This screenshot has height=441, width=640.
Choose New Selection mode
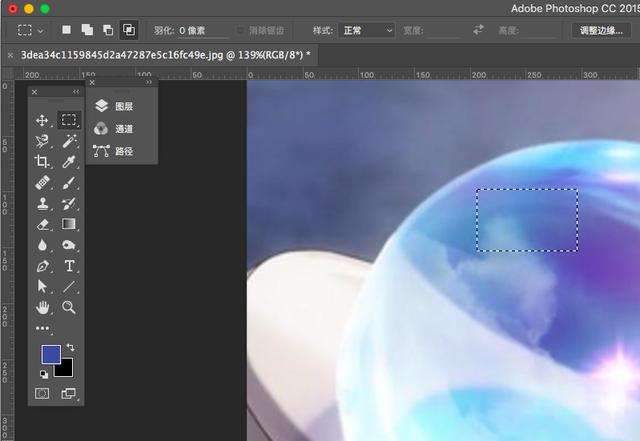coord(67,30)
